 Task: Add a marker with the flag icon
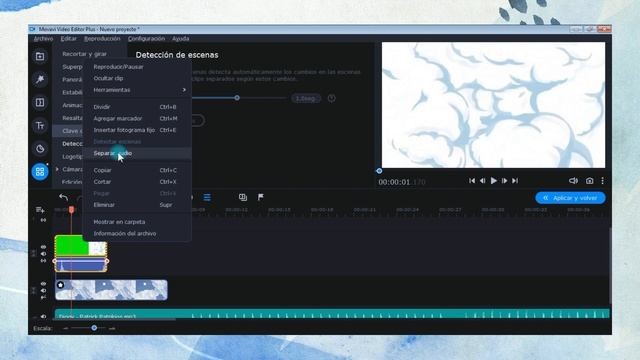(x=261, y=197)
